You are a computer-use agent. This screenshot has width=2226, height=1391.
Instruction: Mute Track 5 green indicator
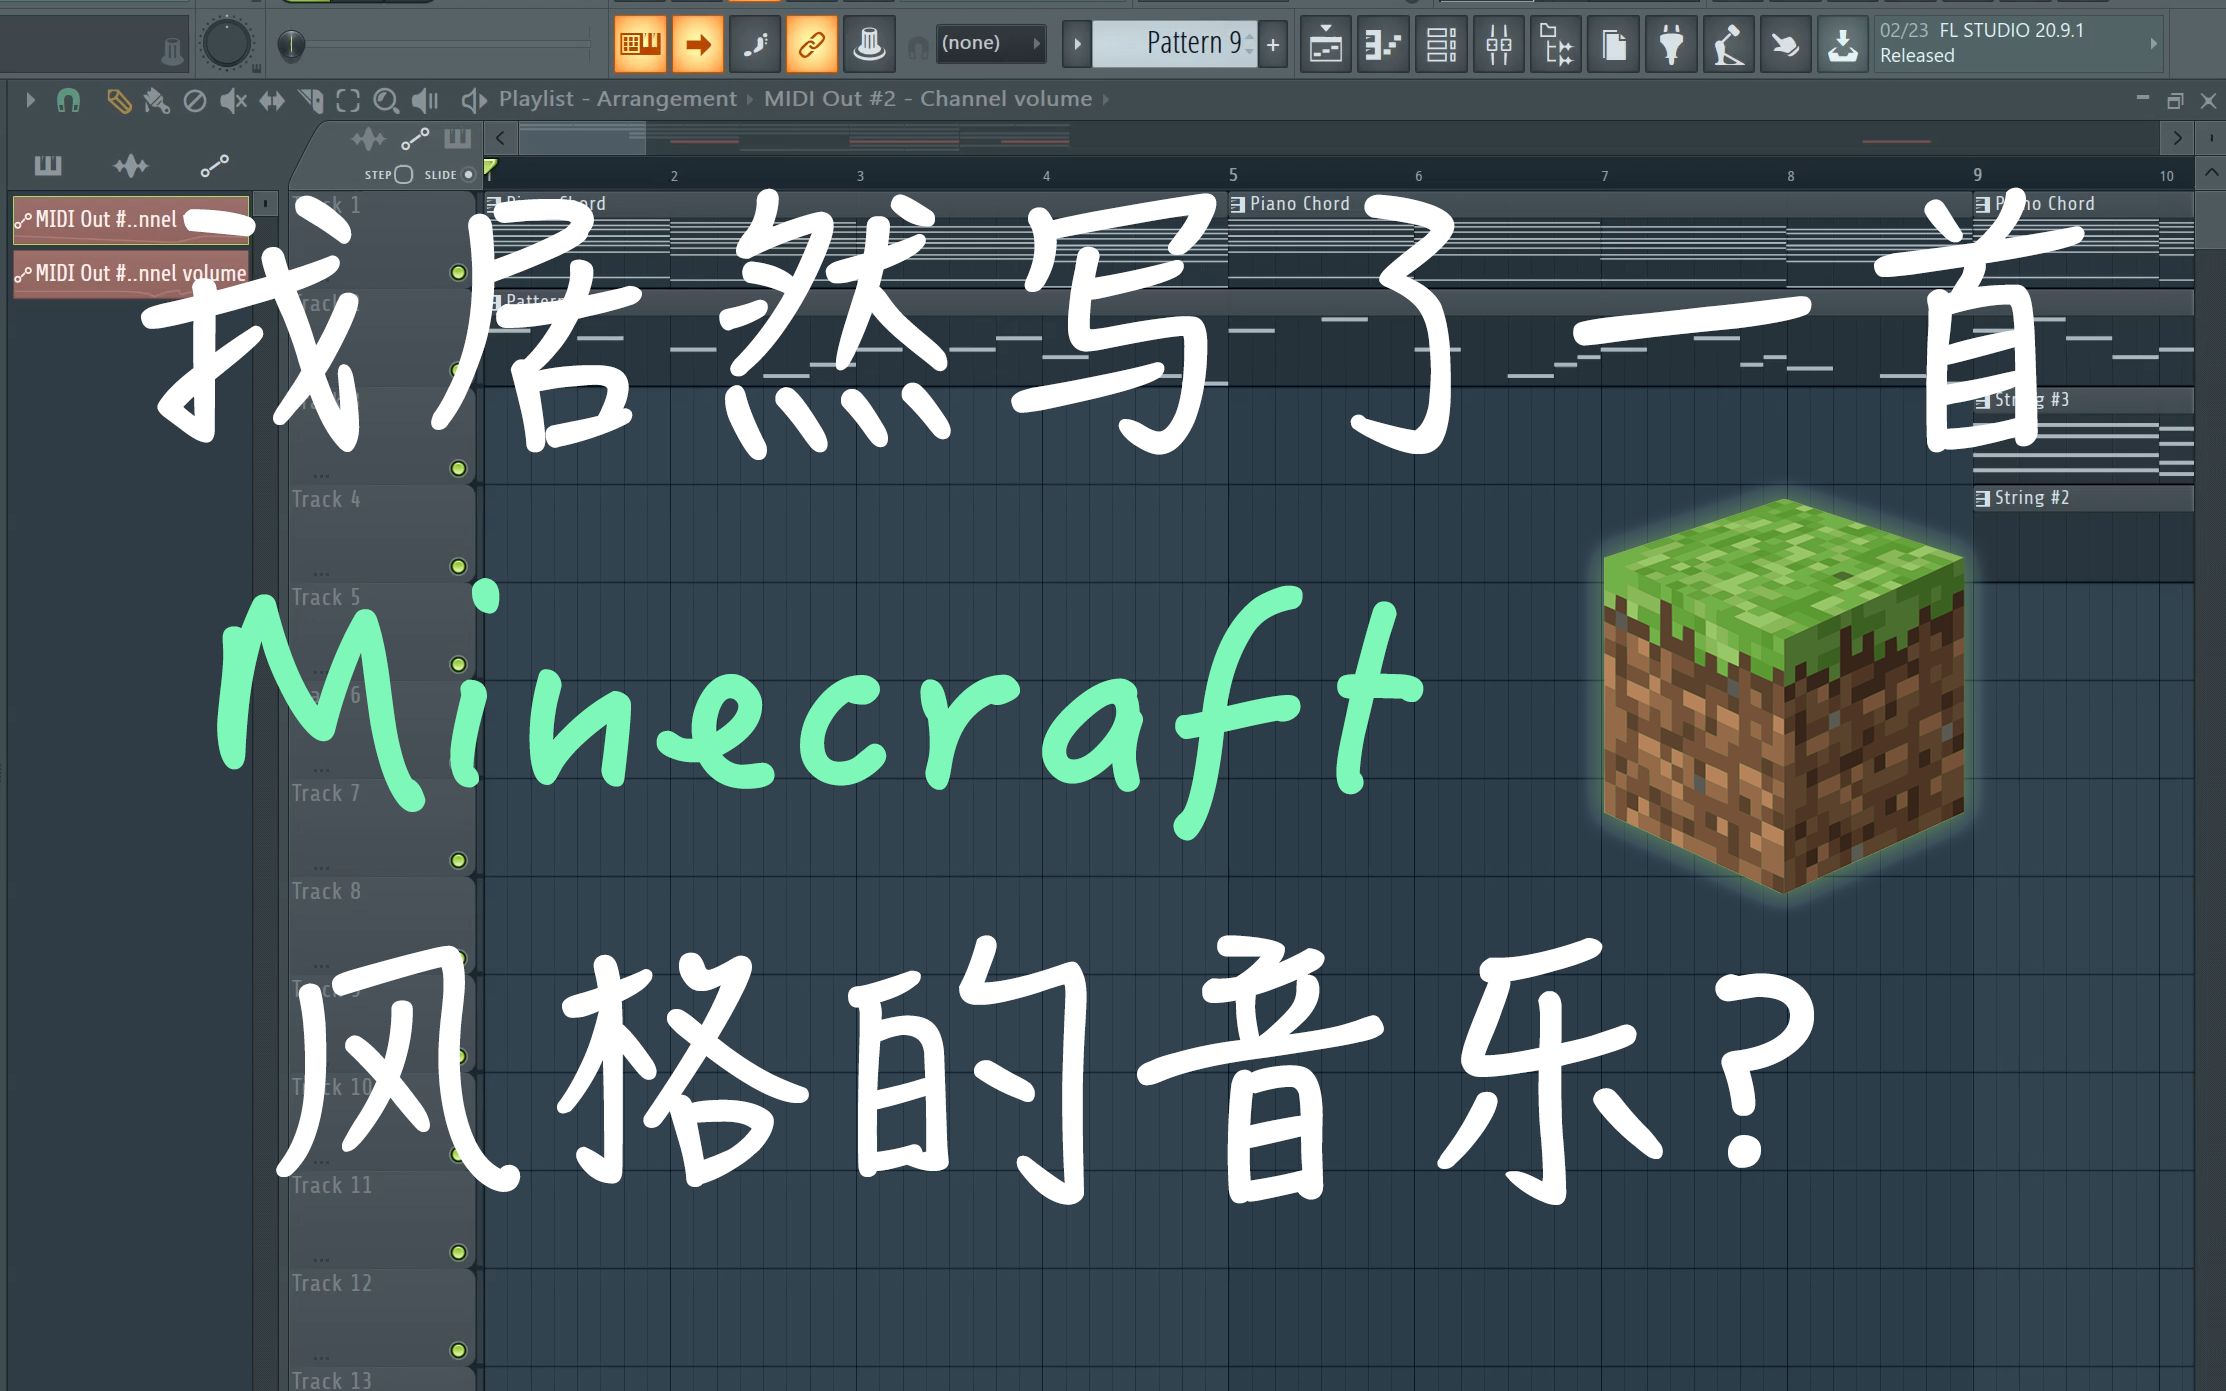458,665
